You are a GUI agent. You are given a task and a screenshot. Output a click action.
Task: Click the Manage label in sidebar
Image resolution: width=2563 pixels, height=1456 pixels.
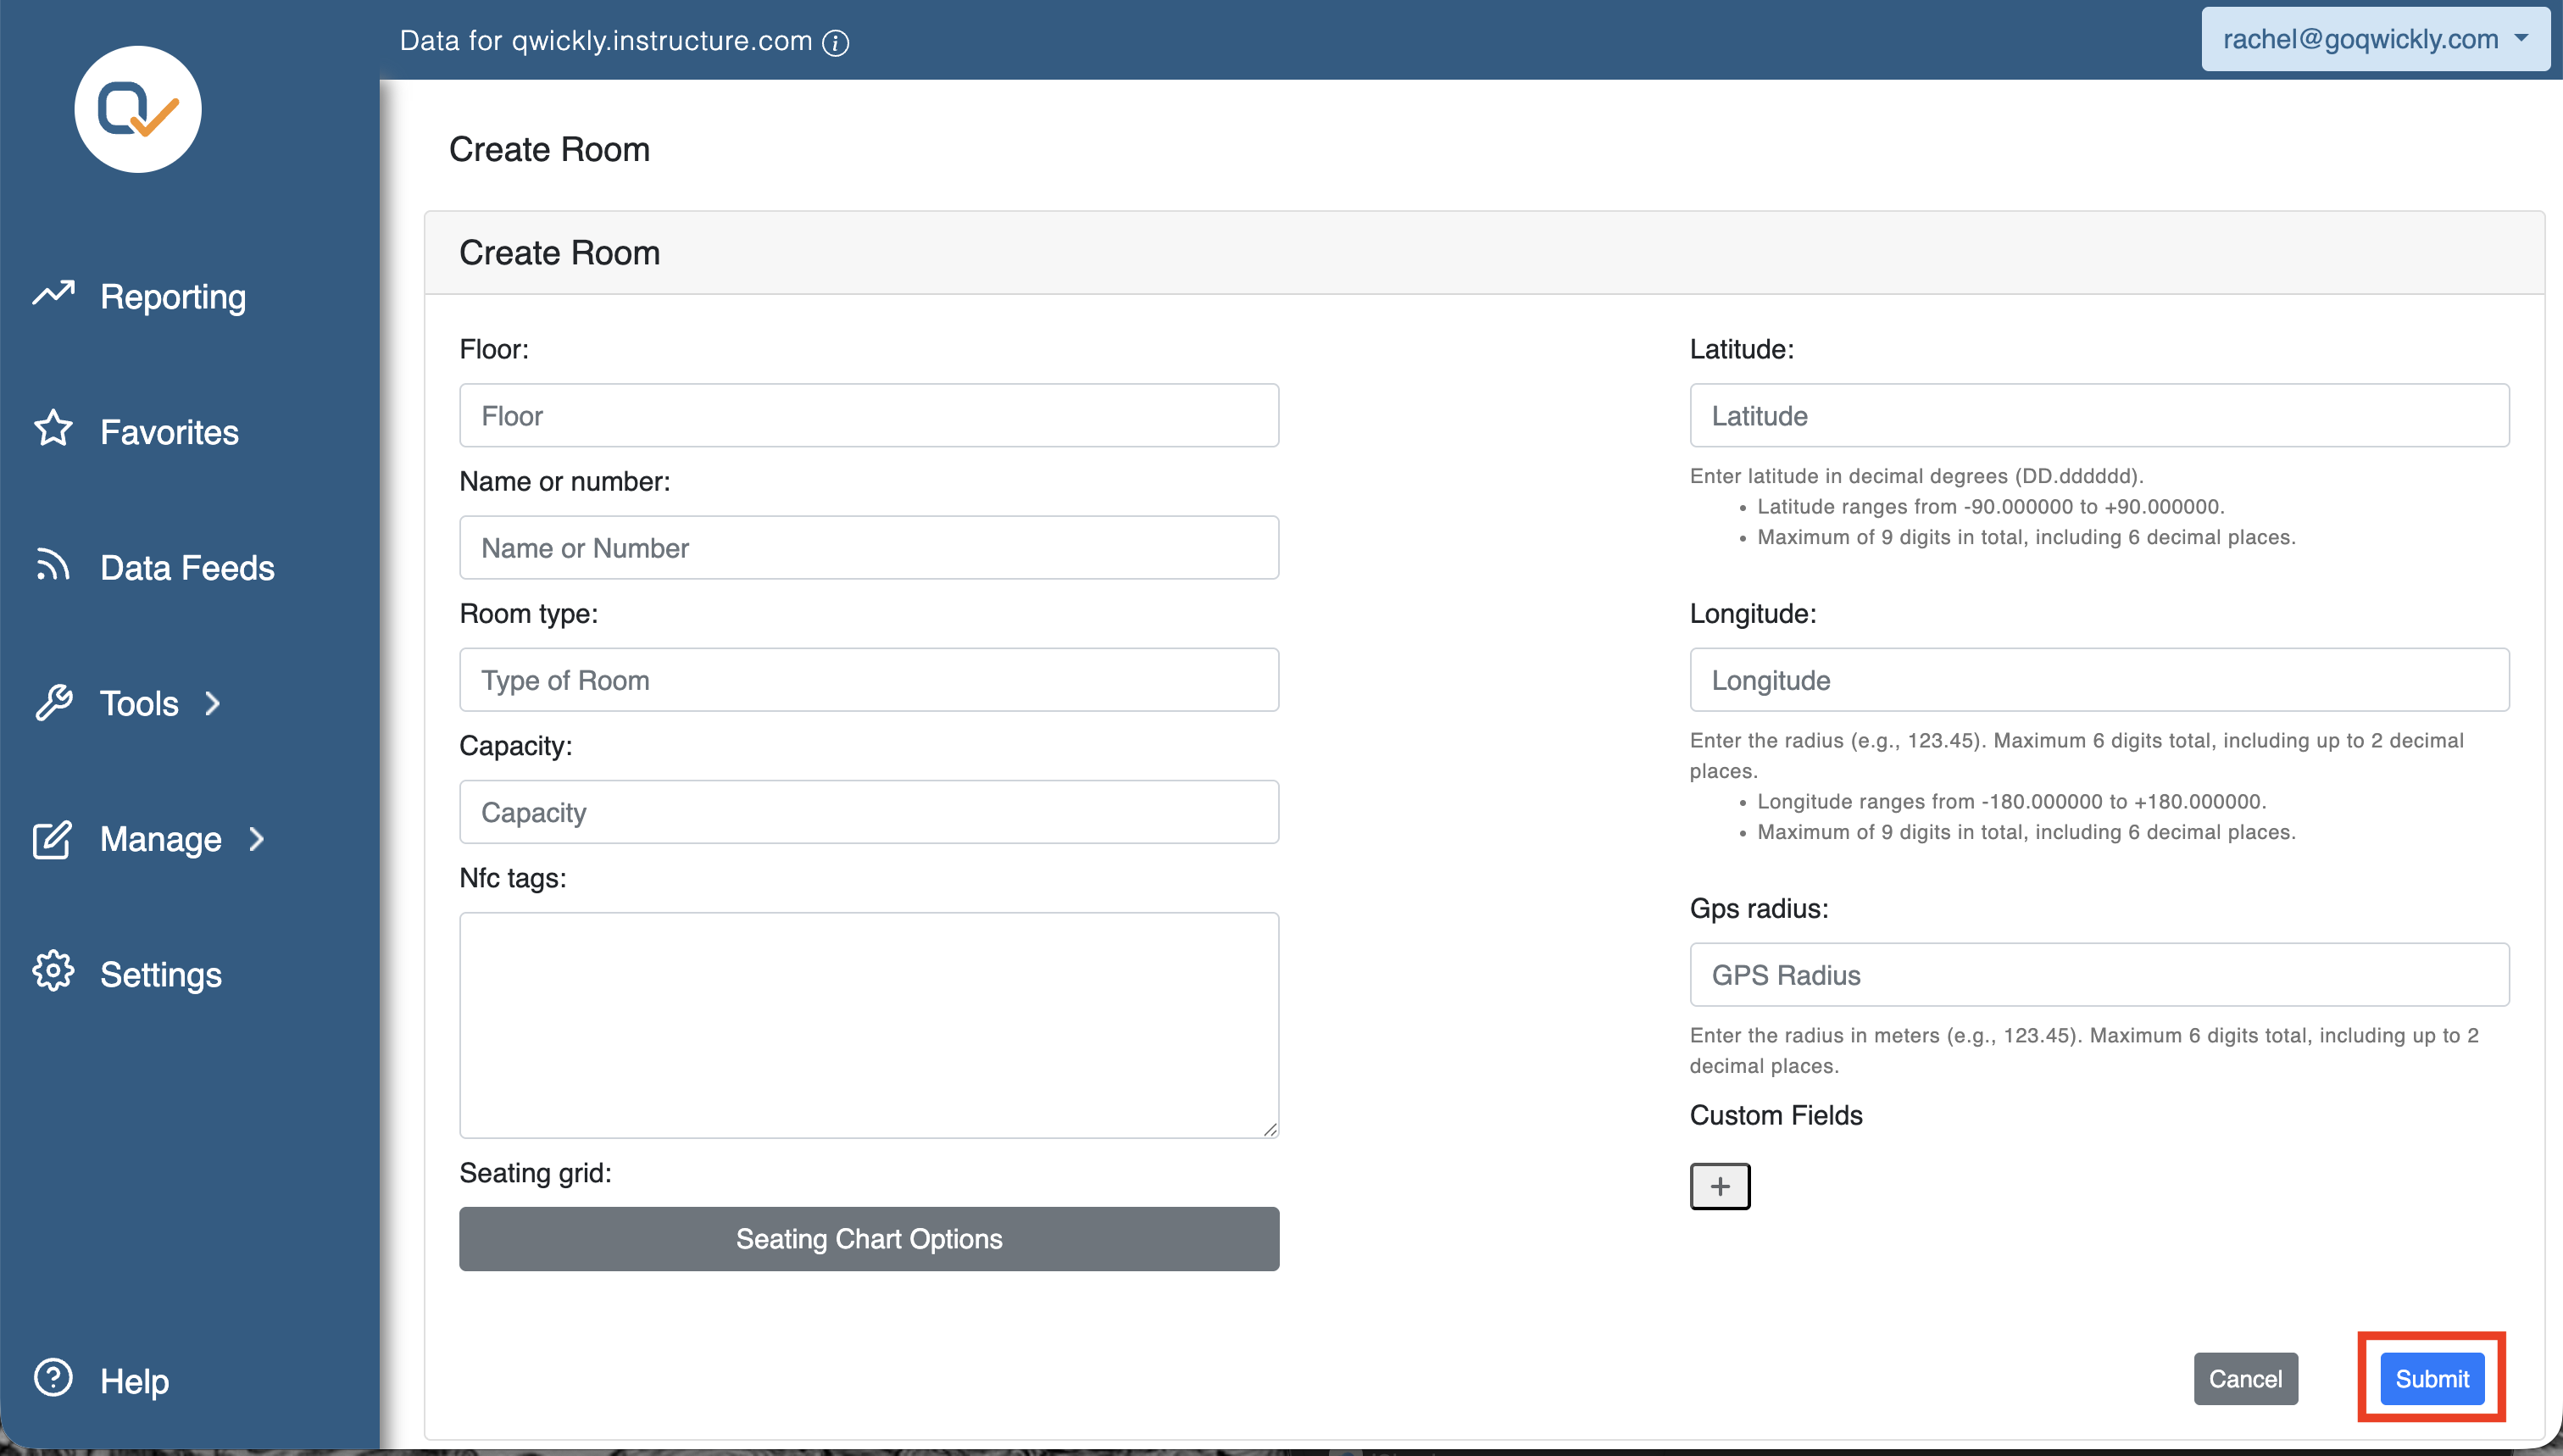click(161, 839)
